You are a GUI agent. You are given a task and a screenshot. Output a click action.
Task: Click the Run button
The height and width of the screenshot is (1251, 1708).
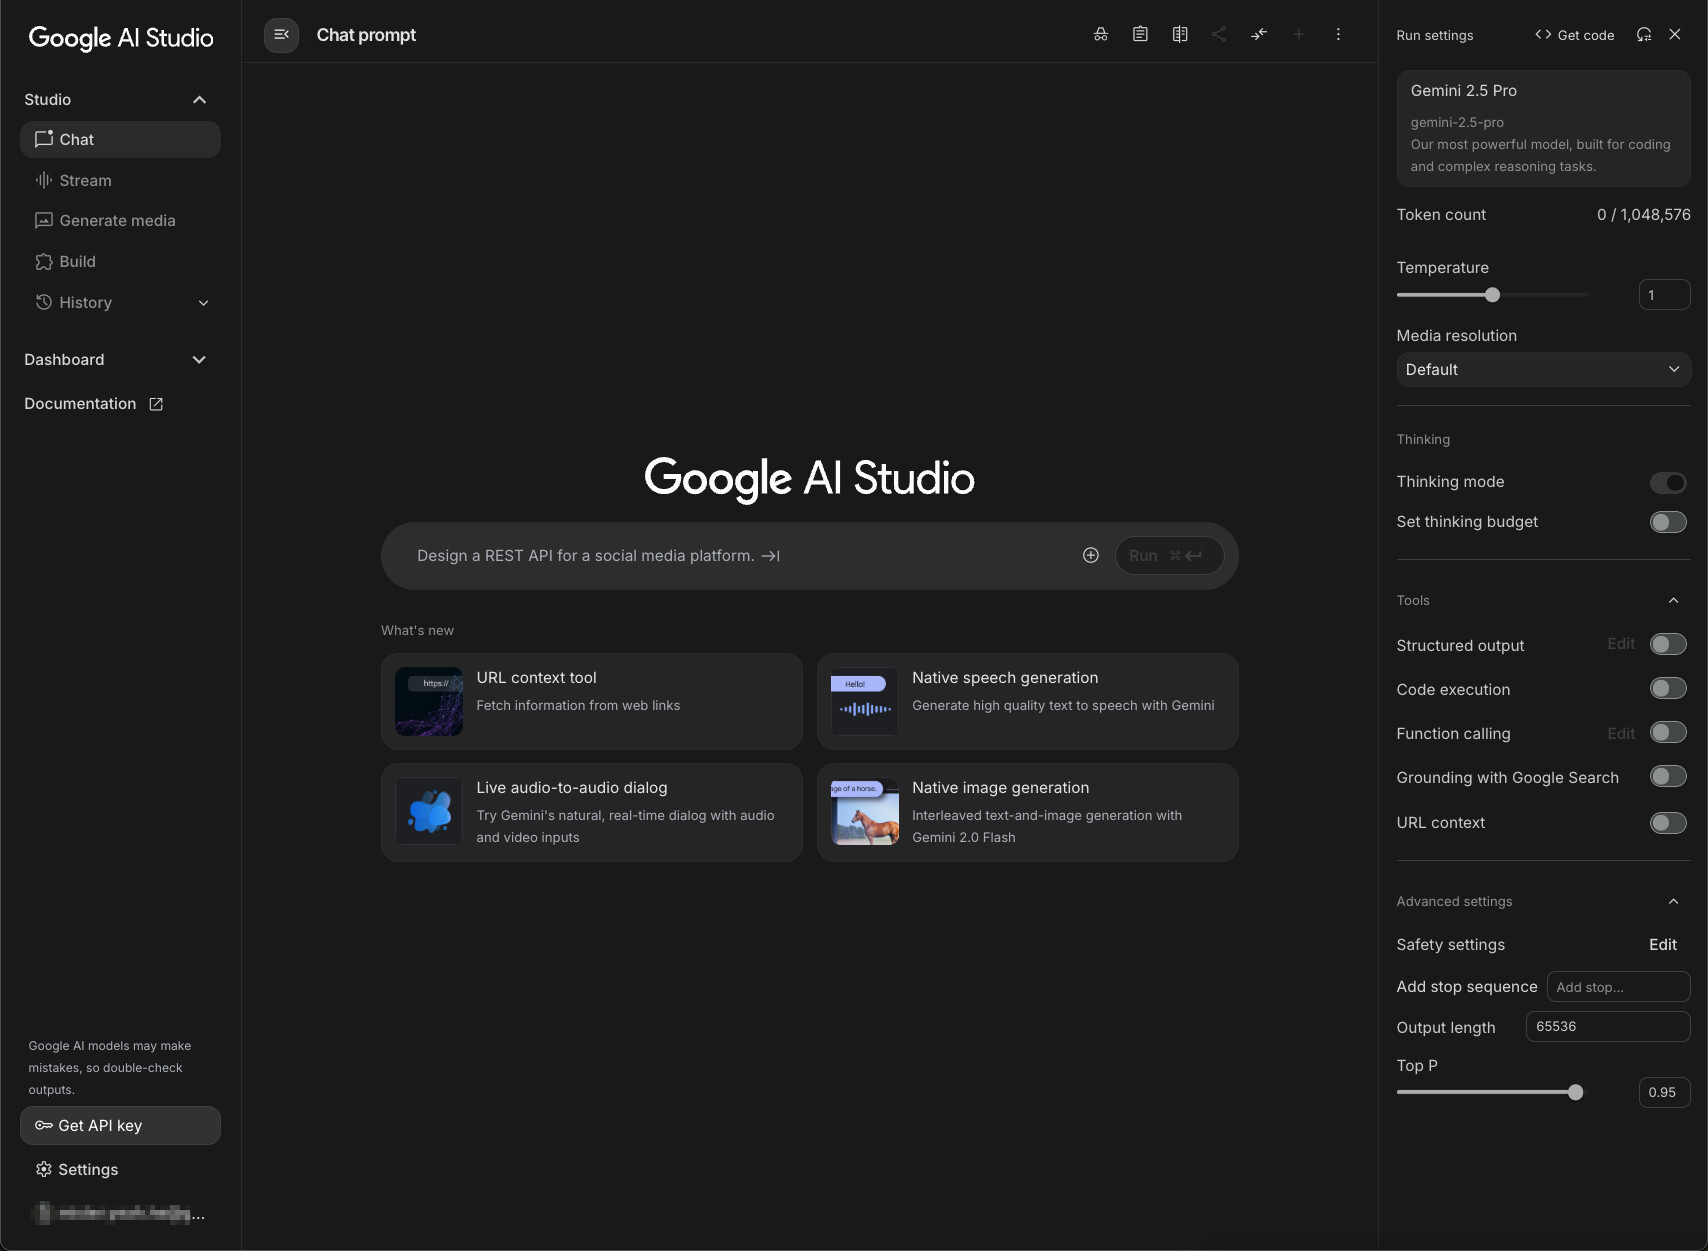[x=1169, y=555]
